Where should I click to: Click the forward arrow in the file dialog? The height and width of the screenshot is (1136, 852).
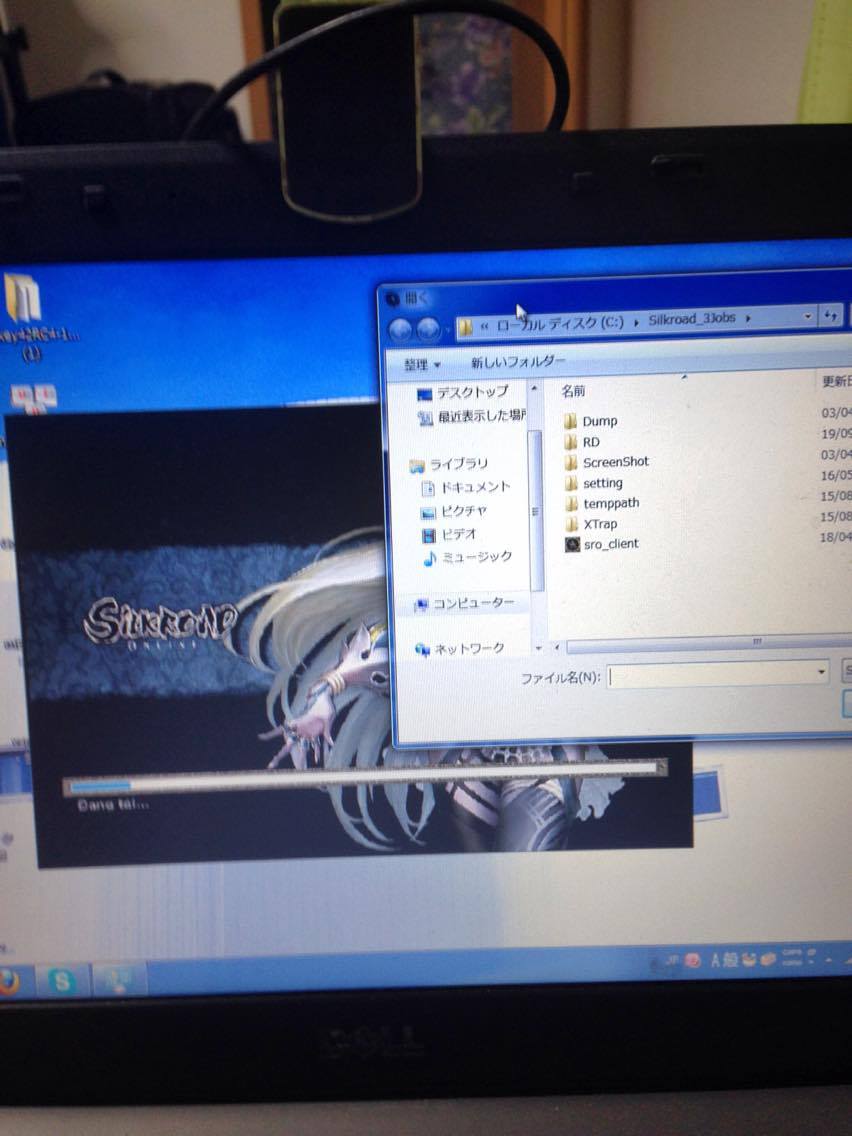tap(428, 330)
